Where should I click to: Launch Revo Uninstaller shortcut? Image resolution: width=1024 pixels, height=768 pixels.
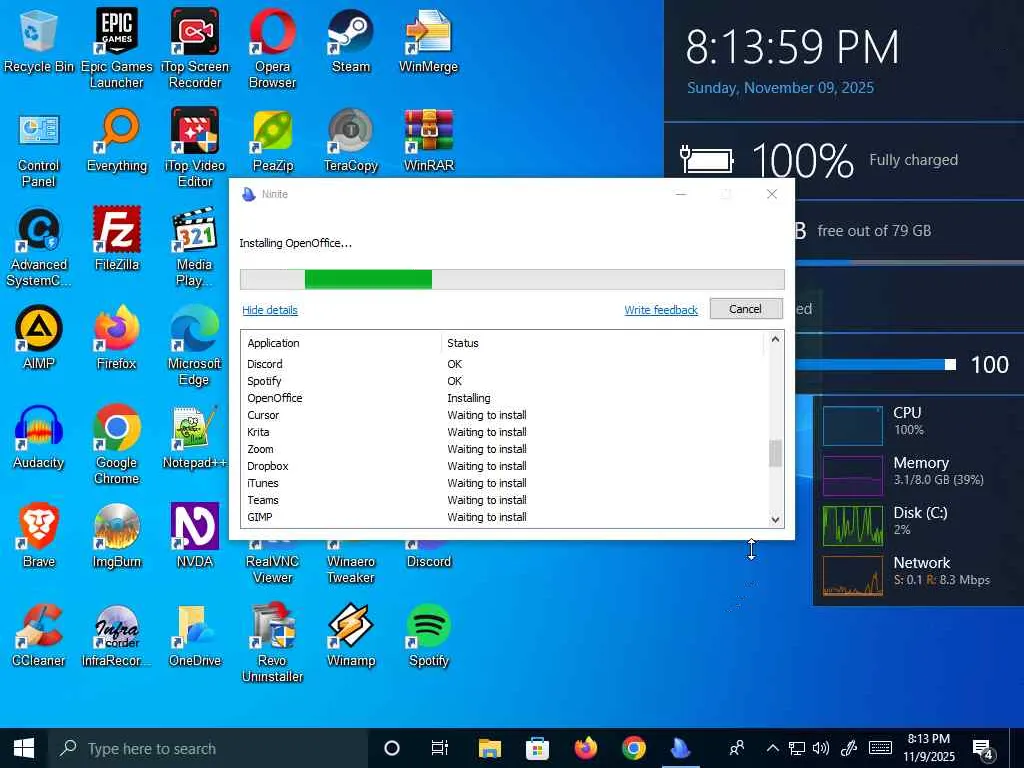[272, 643]
